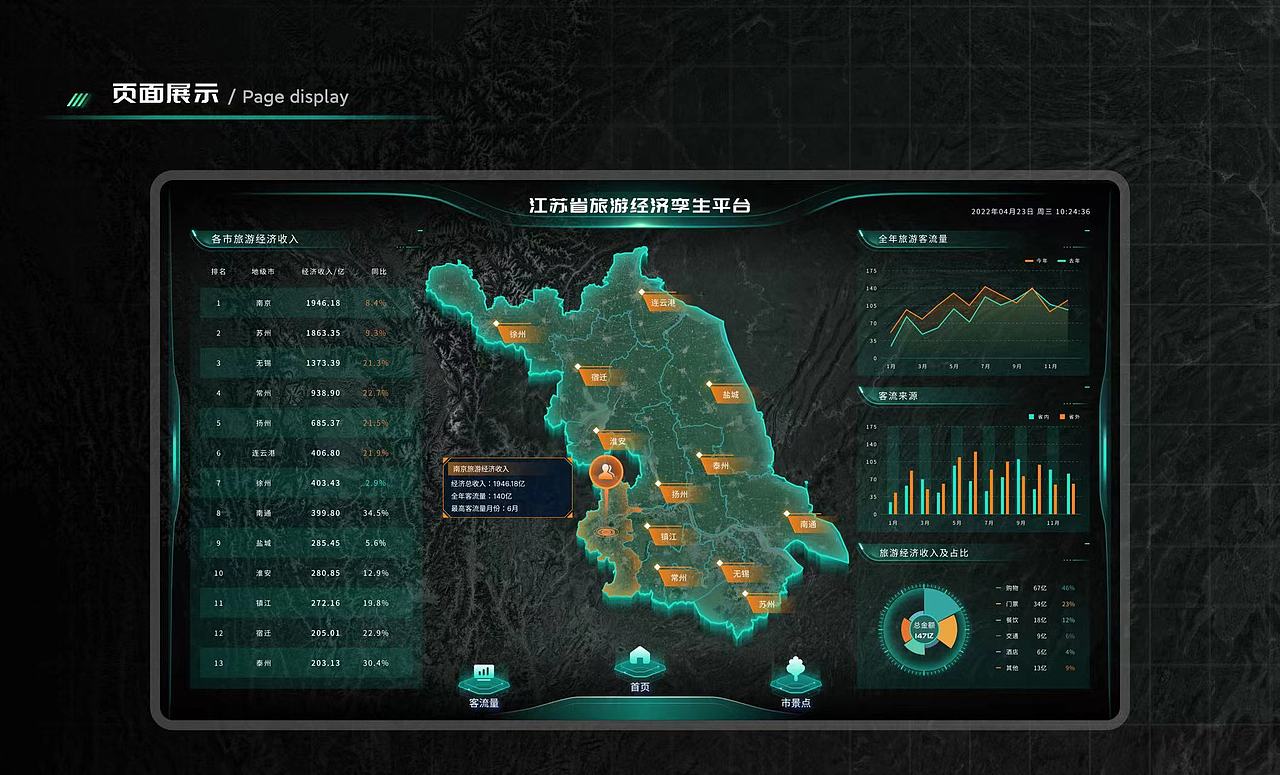The height and width of the screenshot is (775, 1280).
Task: Select the 镇江 marker on the map
Action: [x=668, y=536]
